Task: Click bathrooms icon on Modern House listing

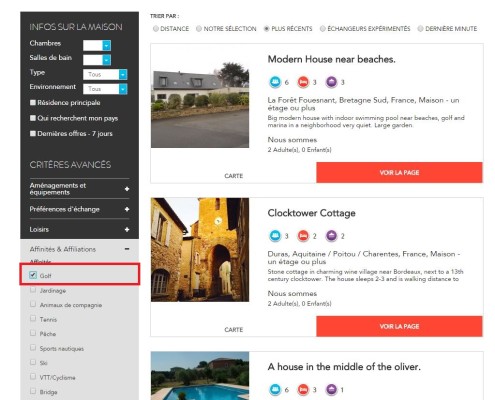Action: [331, 82]
